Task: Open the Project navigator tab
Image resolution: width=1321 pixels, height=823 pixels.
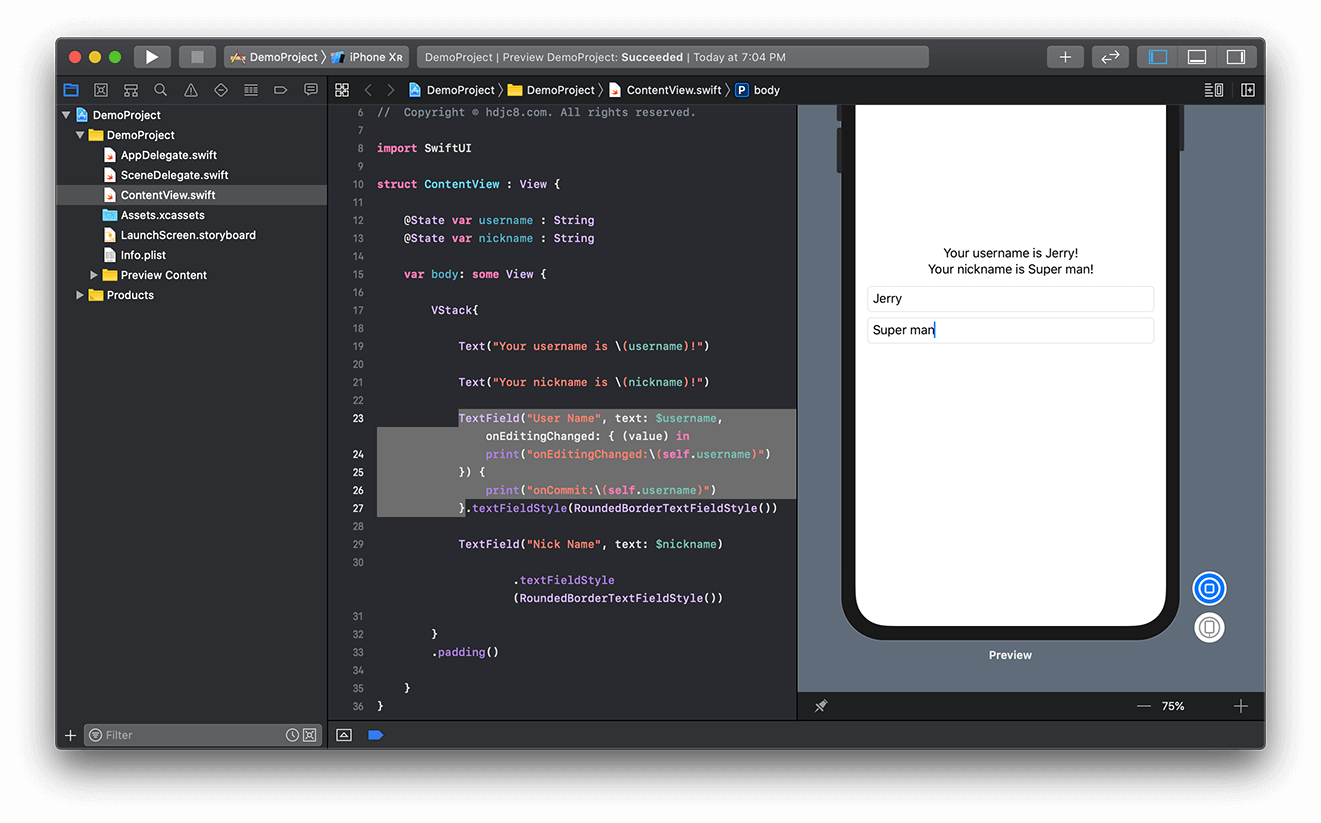Action: (x=71, y=90)
